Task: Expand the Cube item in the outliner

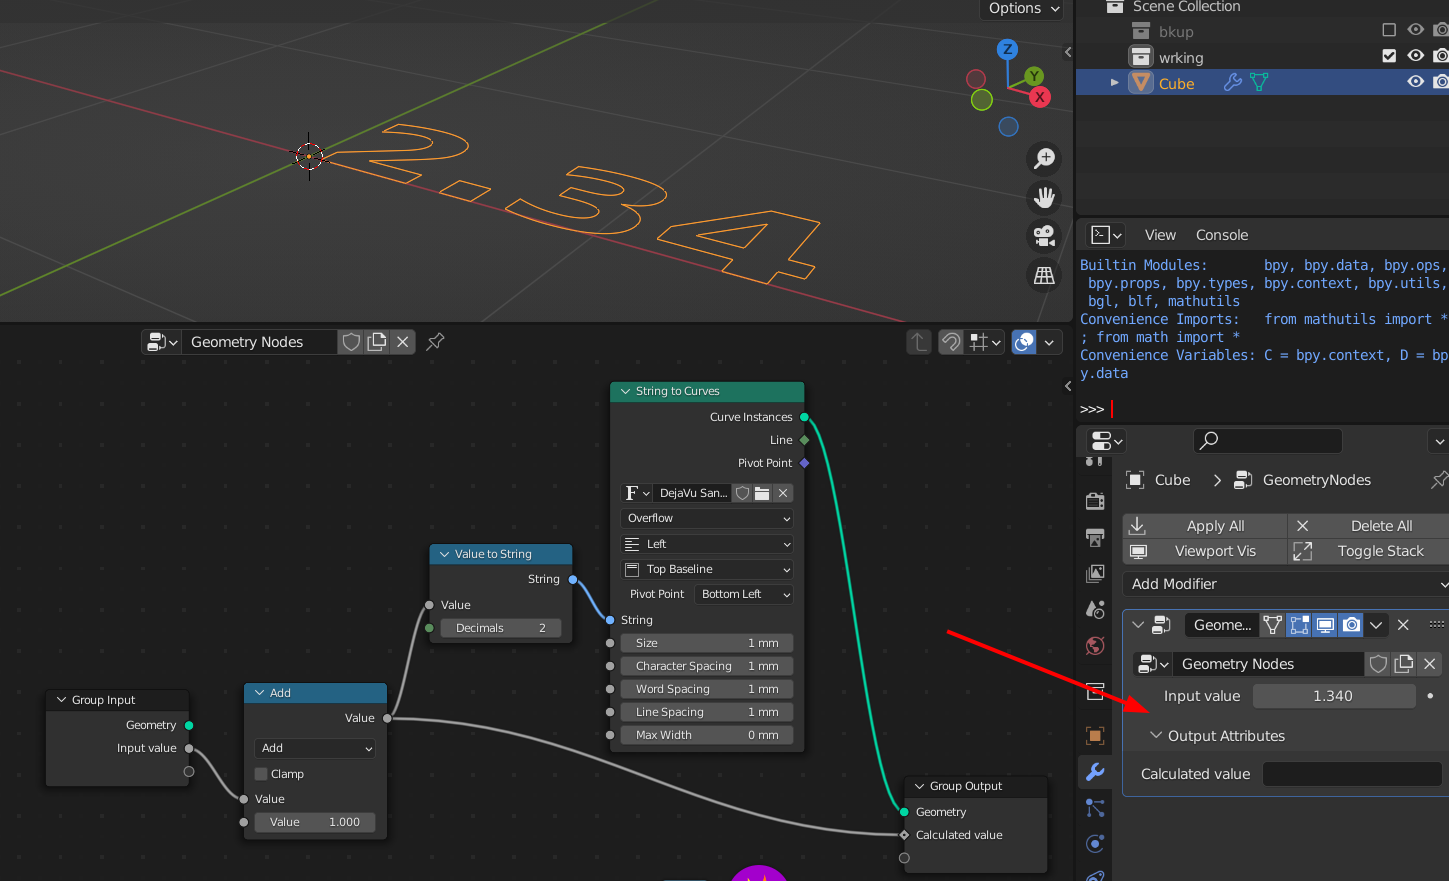Action: tap(1115, 83)
